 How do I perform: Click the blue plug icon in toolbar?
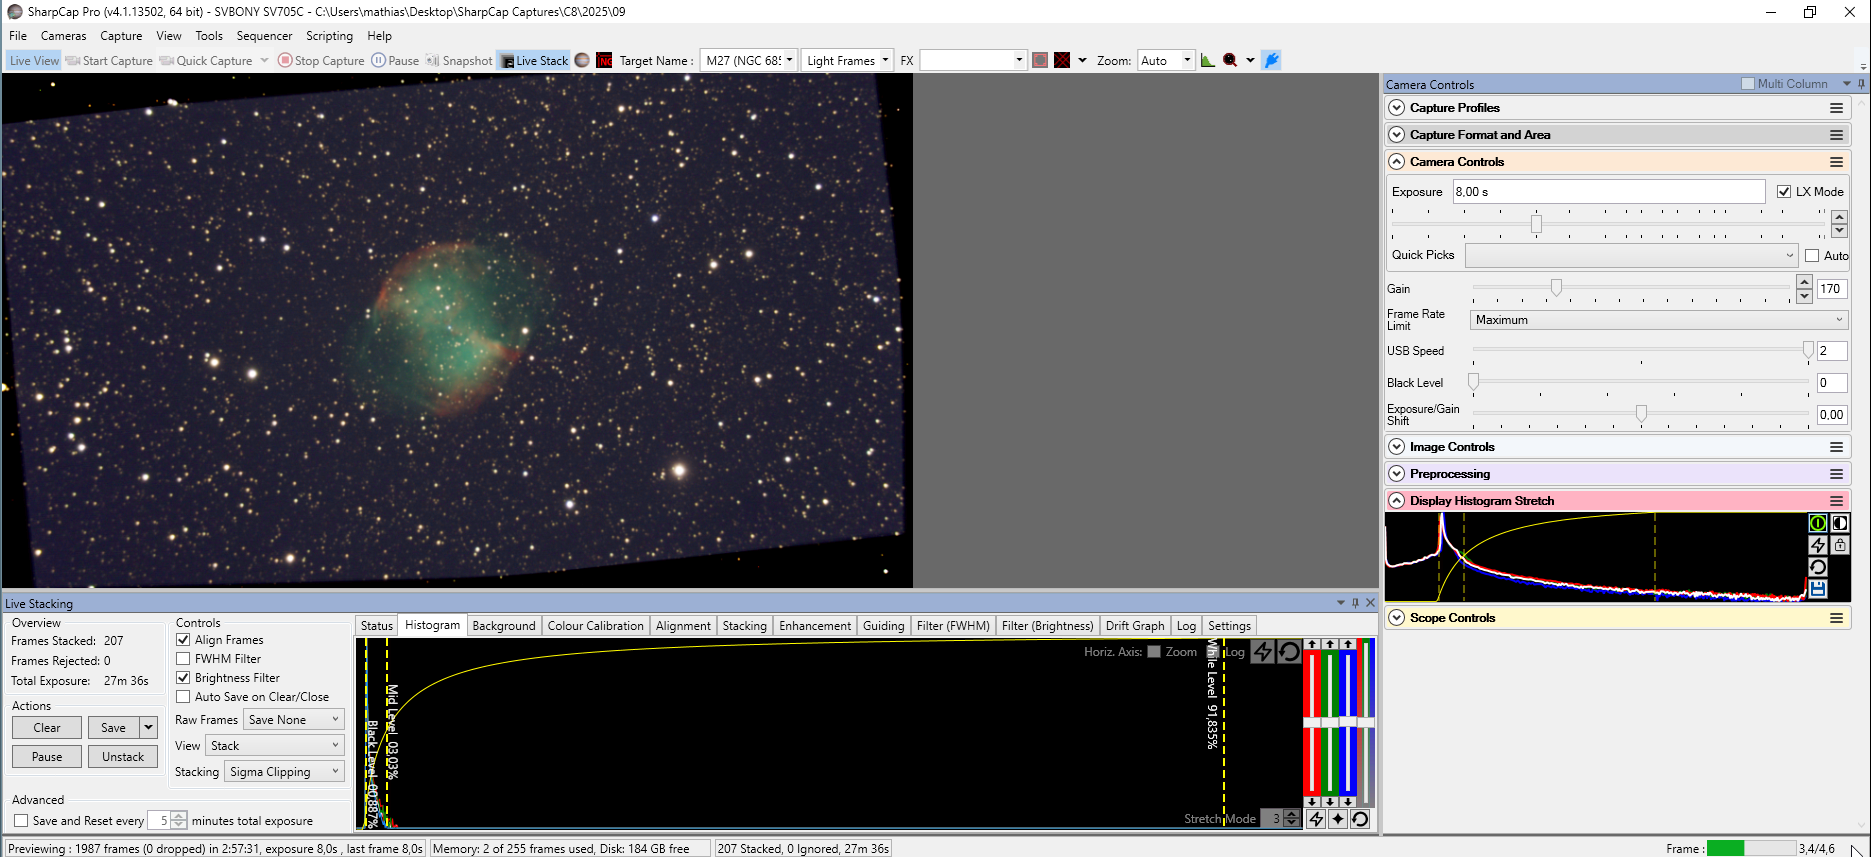point(1271,60)
